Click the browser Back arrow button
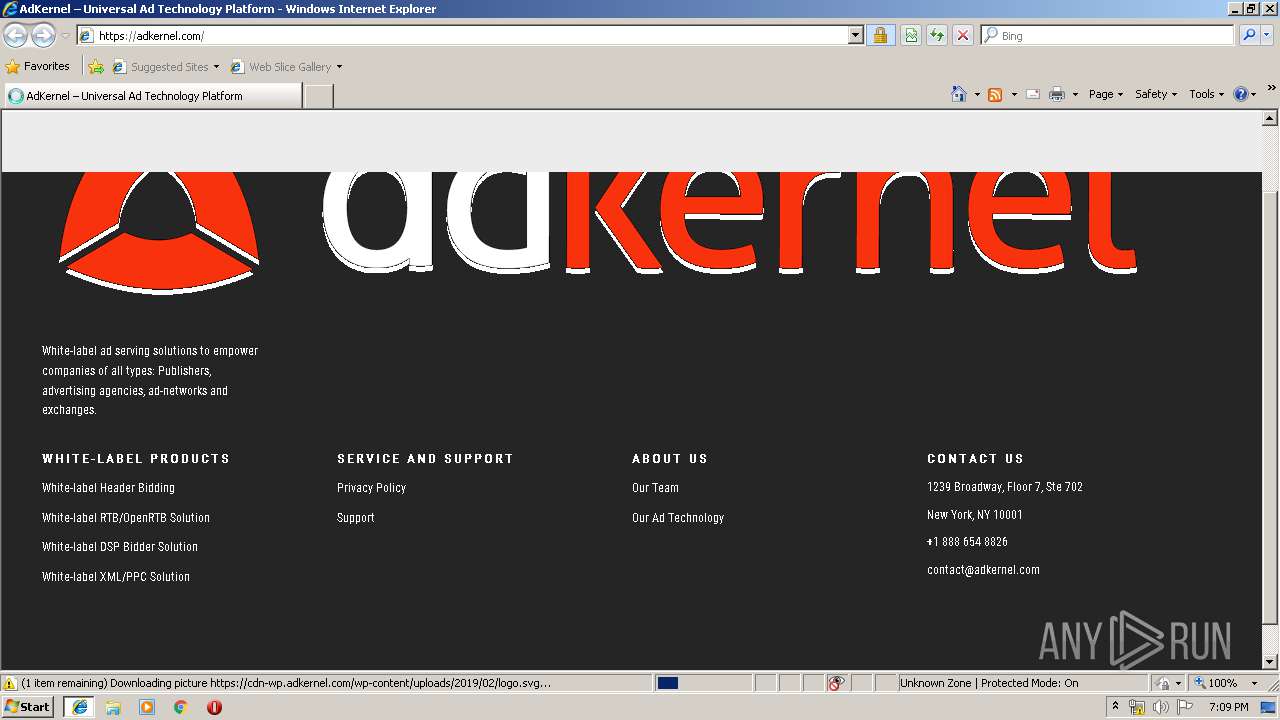The image size is (1280, 720). tap(16, 36)
